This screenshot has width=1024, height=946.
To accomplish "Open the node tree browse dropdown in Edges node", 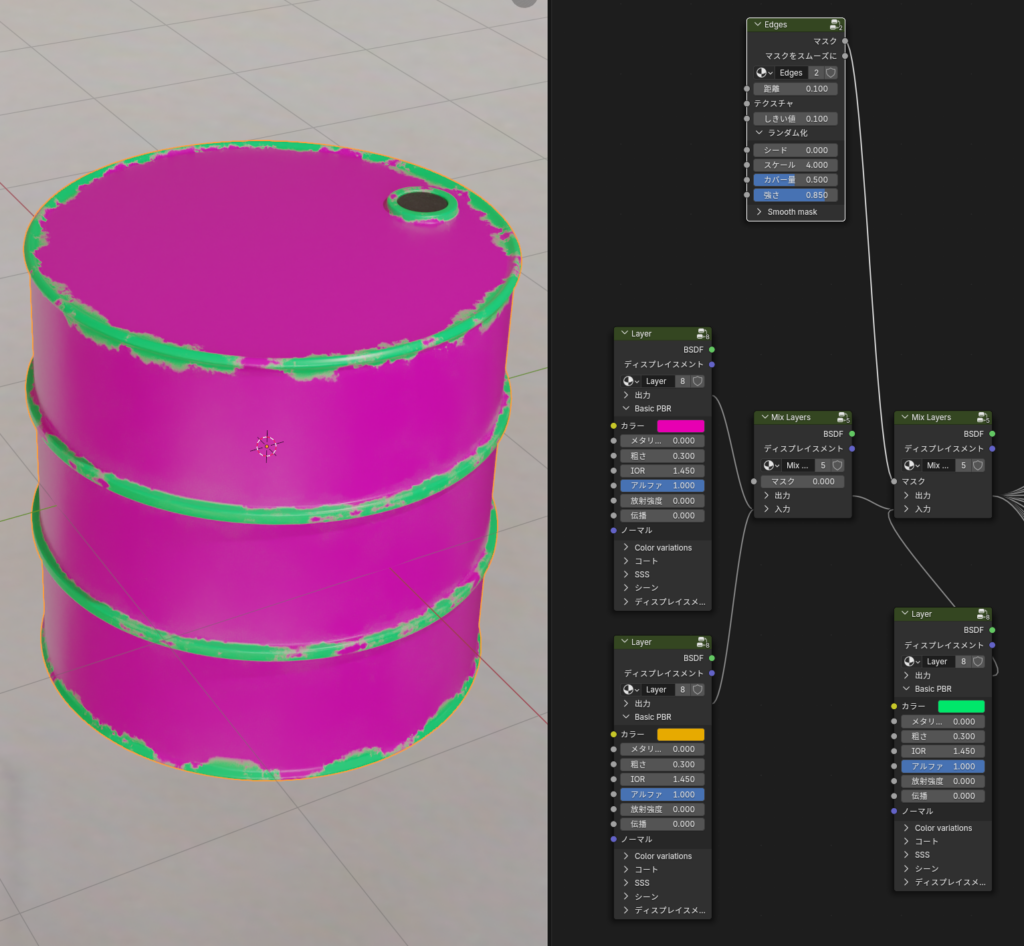I will pos(764,73).
